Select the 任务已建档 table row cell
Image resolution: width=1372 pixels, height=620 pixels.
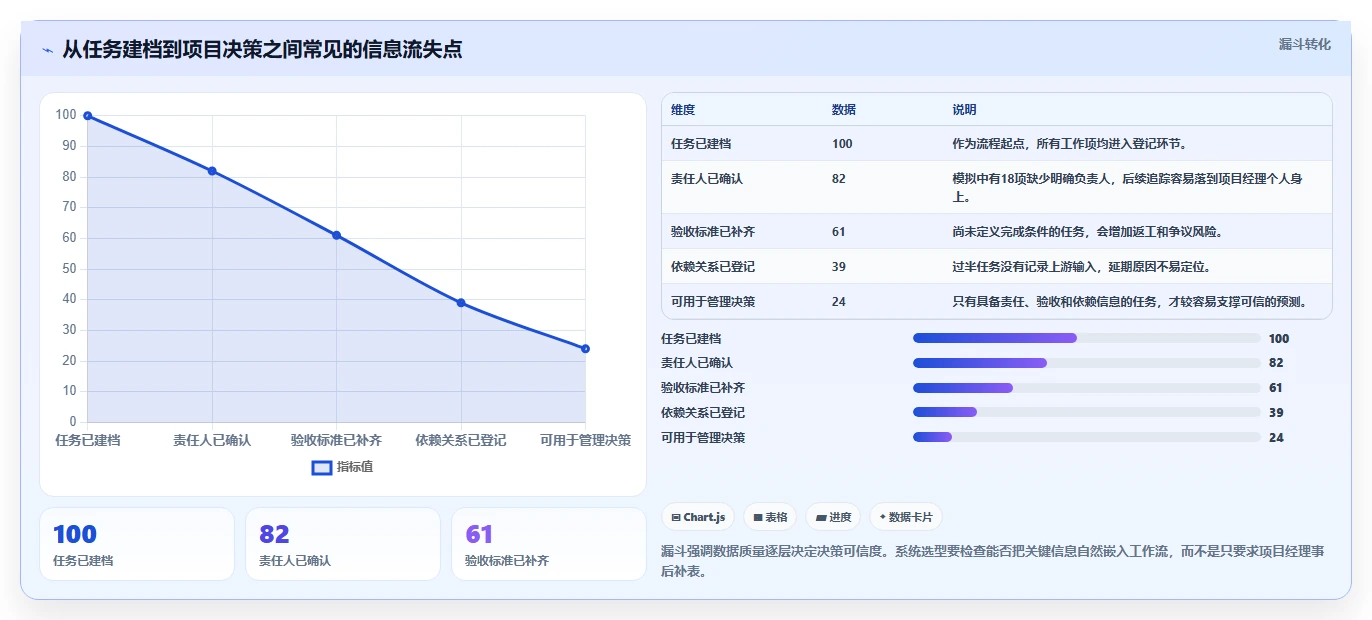(701, 144)
